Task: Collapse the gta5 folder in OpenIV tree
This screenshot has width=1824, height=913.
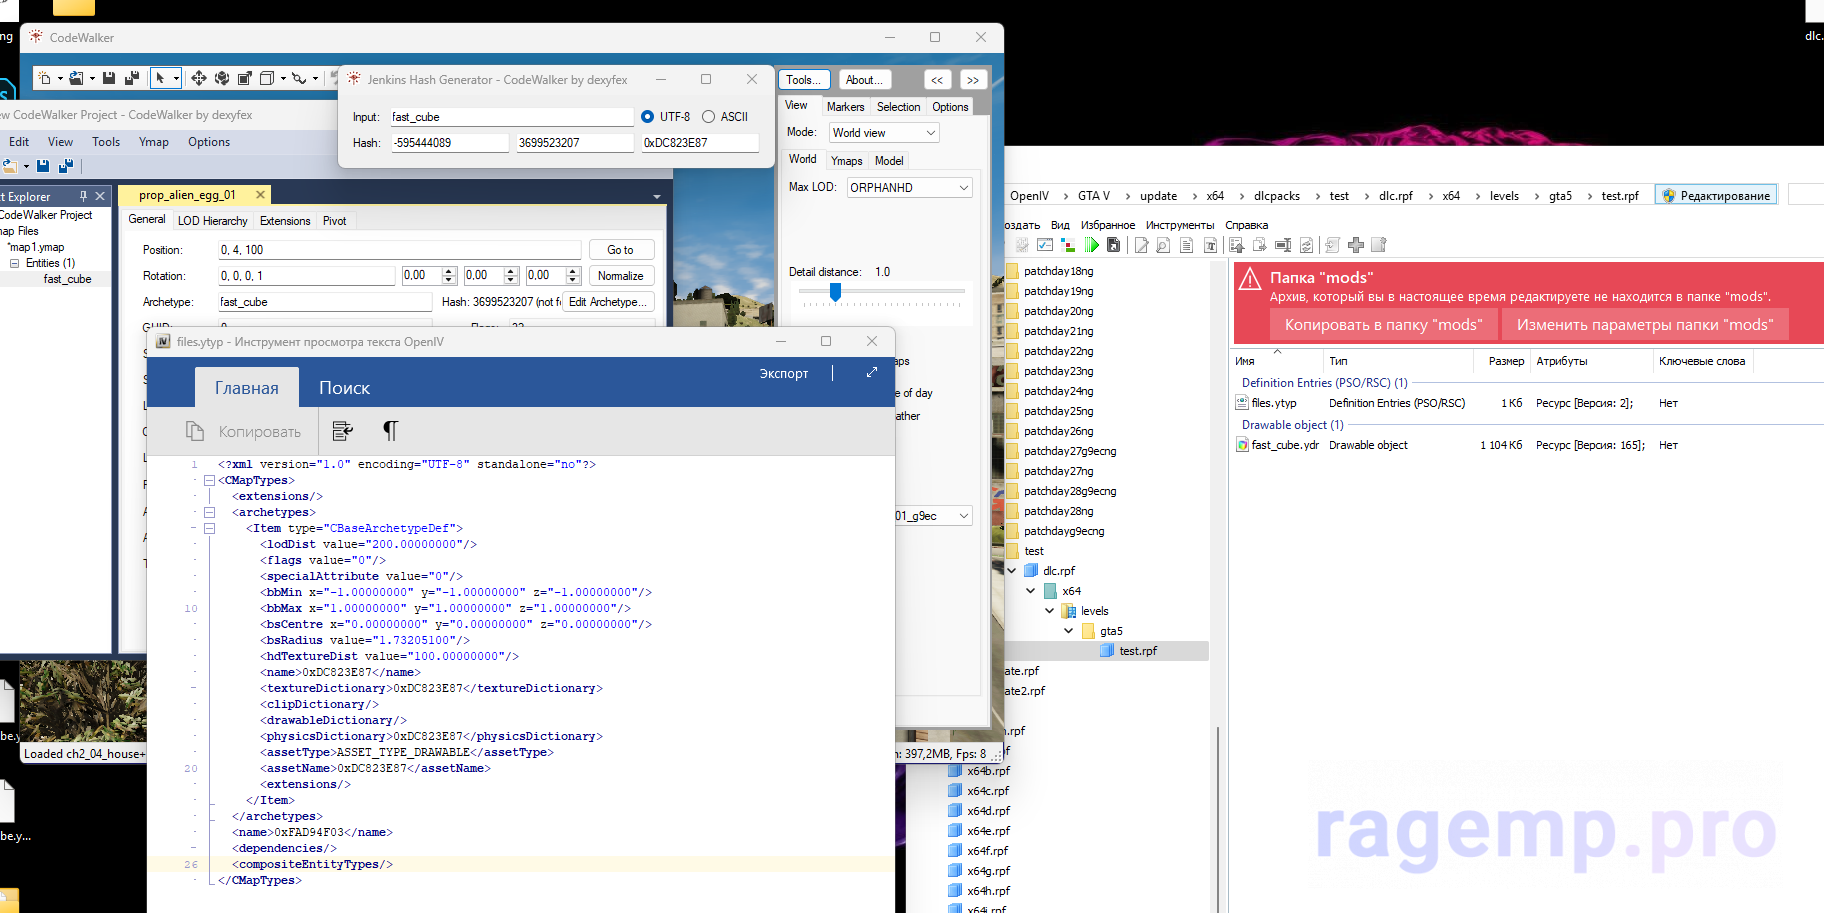Action: (x=1069, y=631)
